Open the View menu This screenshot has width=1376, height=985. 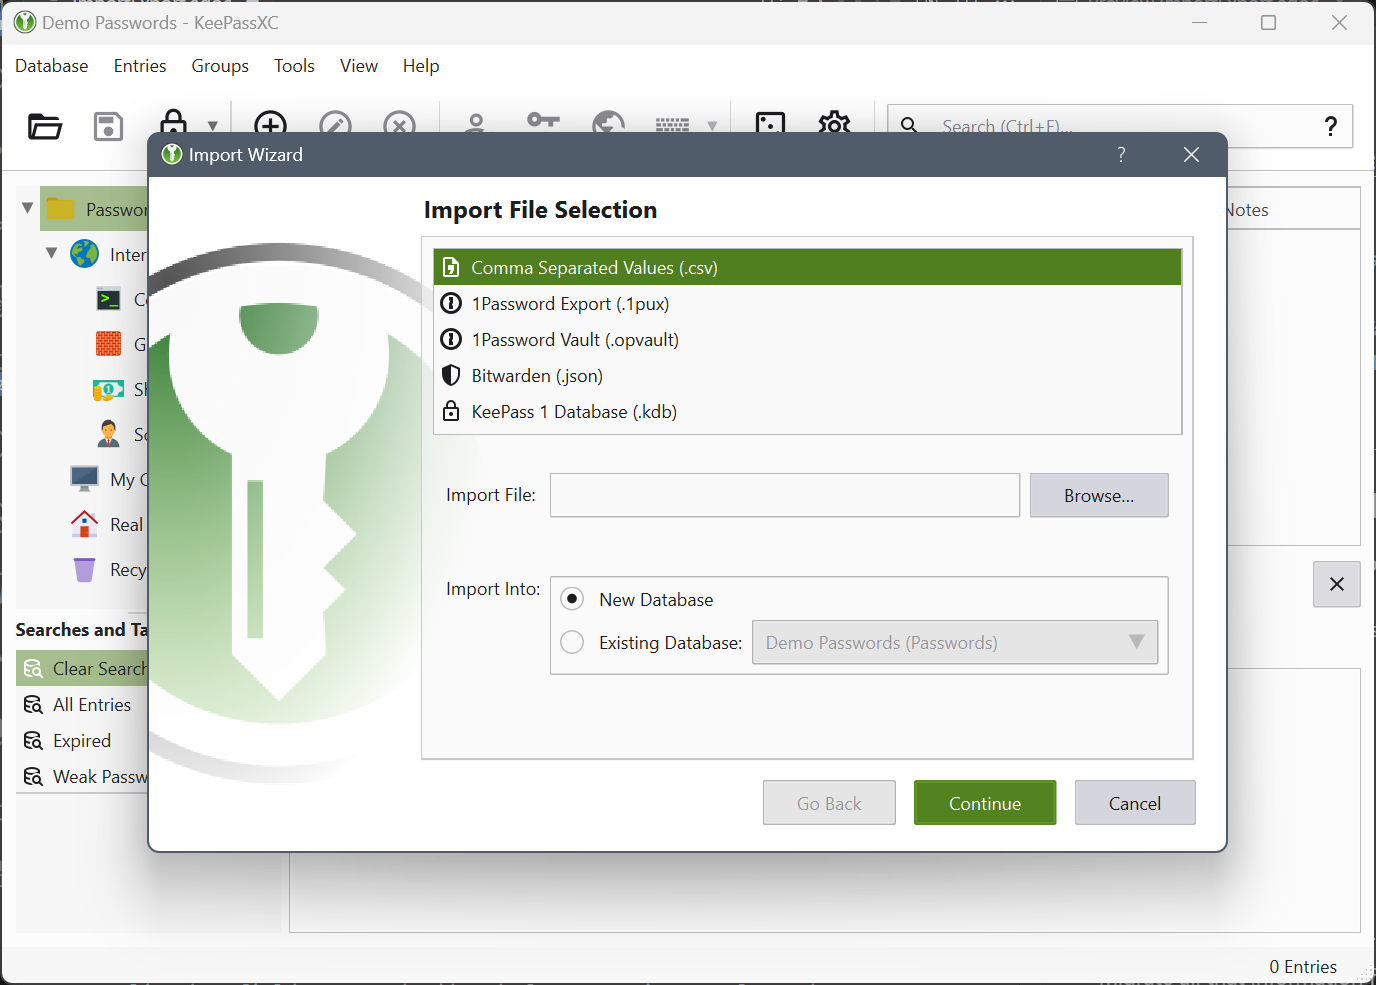[359, 66]
